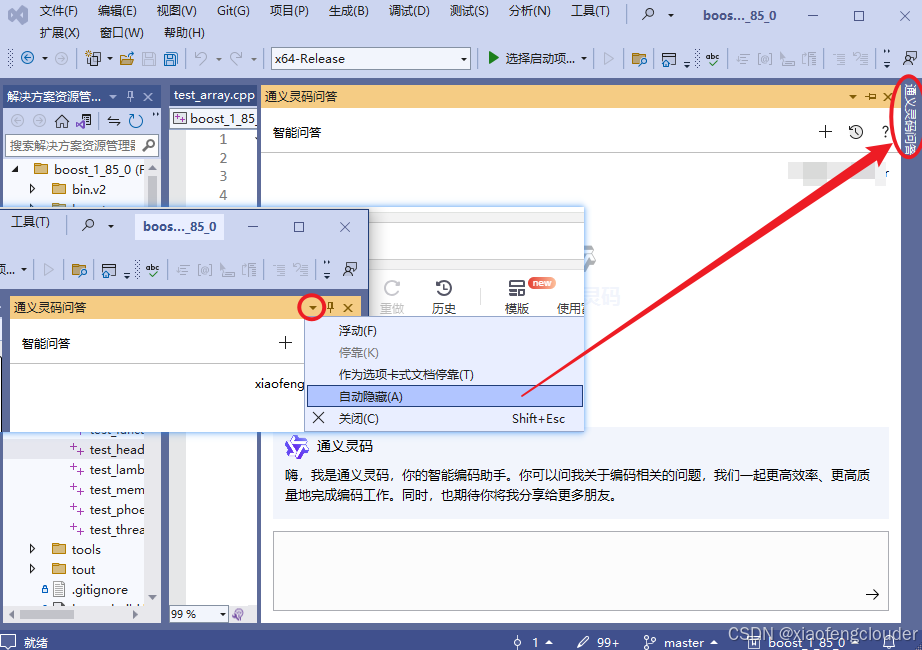Viewport: 922px width, 650px height.
Task: Switch to the test_array.cpp editor tab
Action: (213, 95)
